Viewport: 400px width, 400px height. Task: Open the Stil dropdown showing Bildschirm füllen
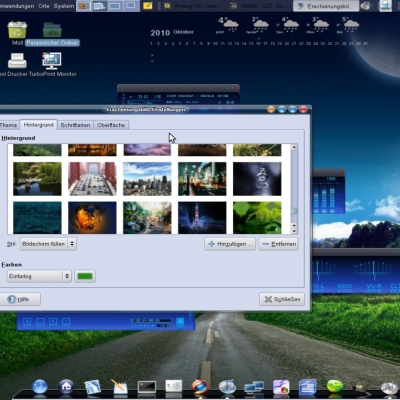click(x=48, y=244)
